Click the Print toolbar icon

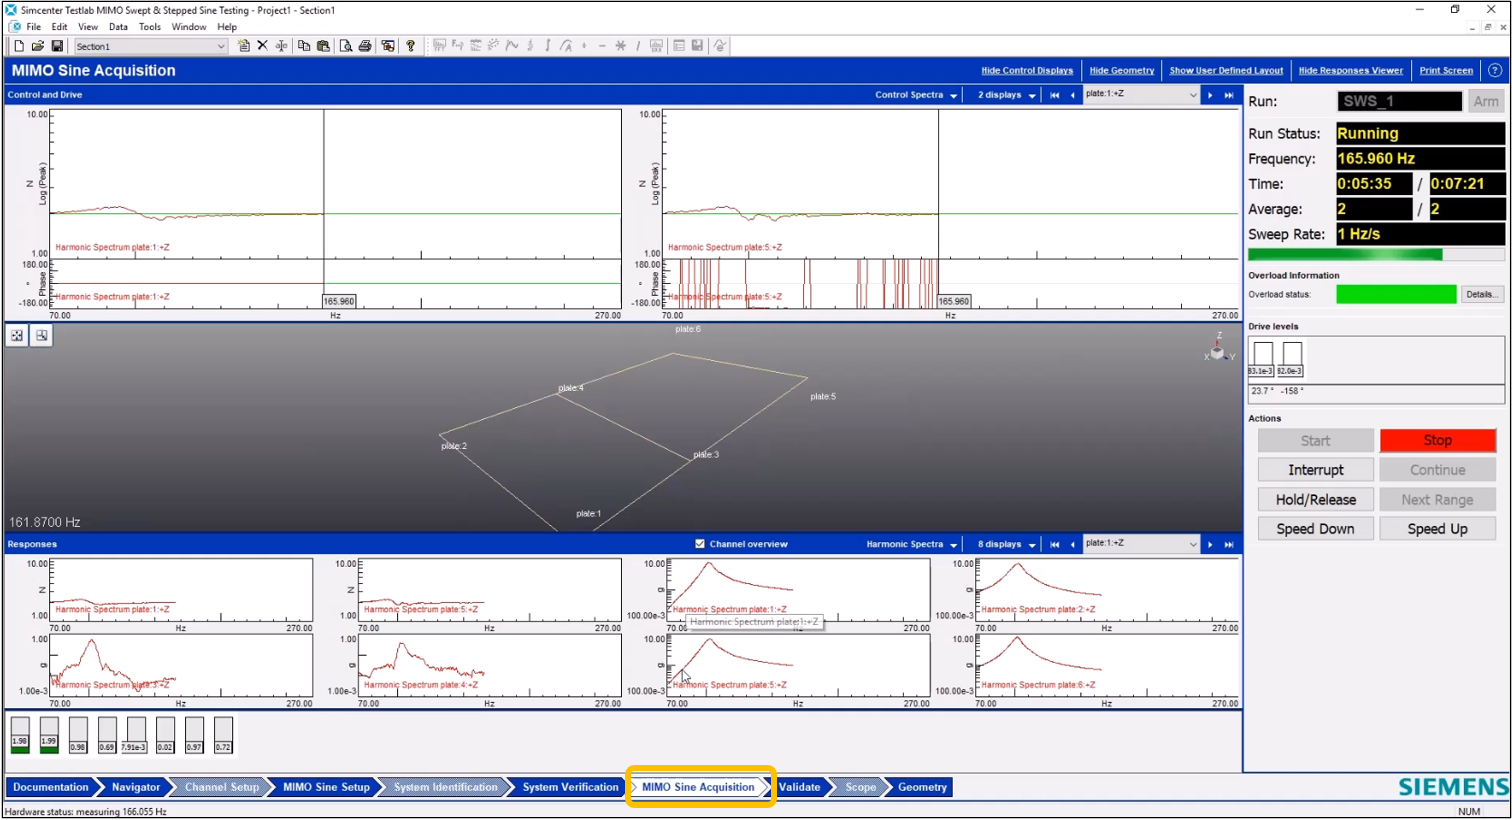click(x=365, y=46)
